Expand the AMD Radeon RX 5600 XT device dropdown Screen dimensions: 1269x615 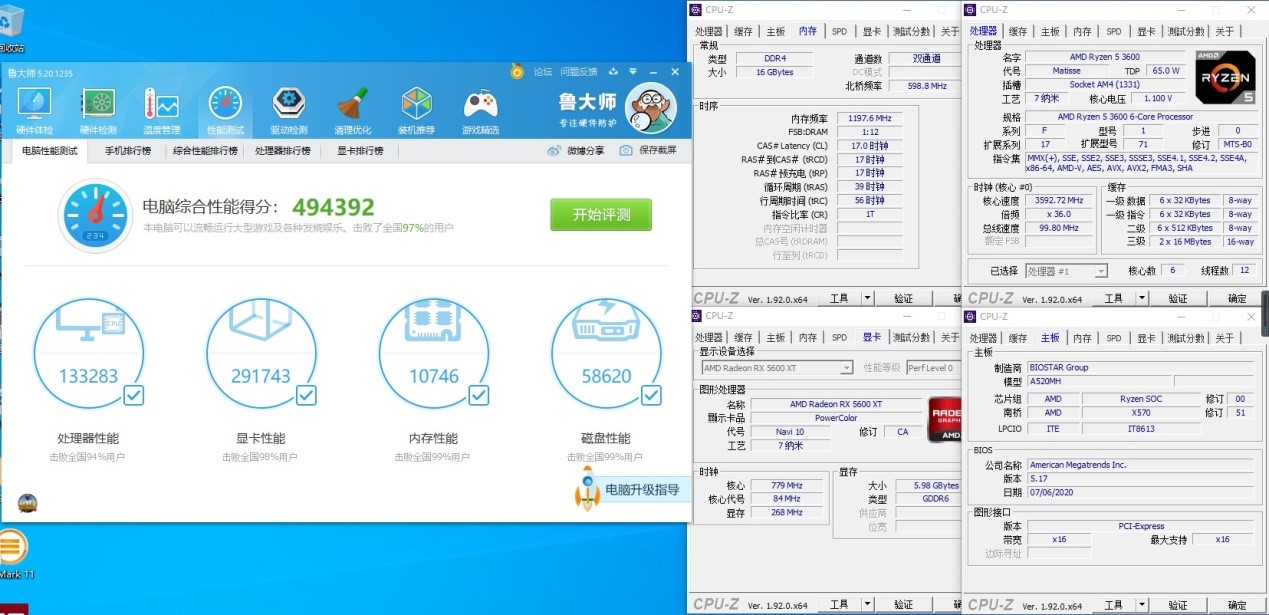(x=846, y=368)
